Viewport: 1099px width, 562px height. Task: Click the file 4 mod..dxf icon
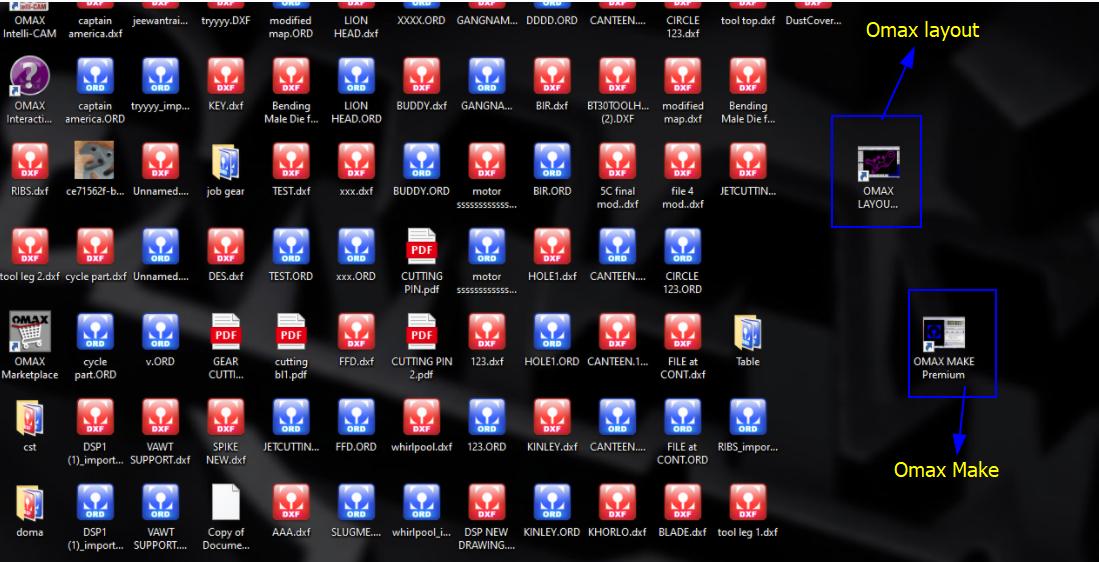coord(682,161)
